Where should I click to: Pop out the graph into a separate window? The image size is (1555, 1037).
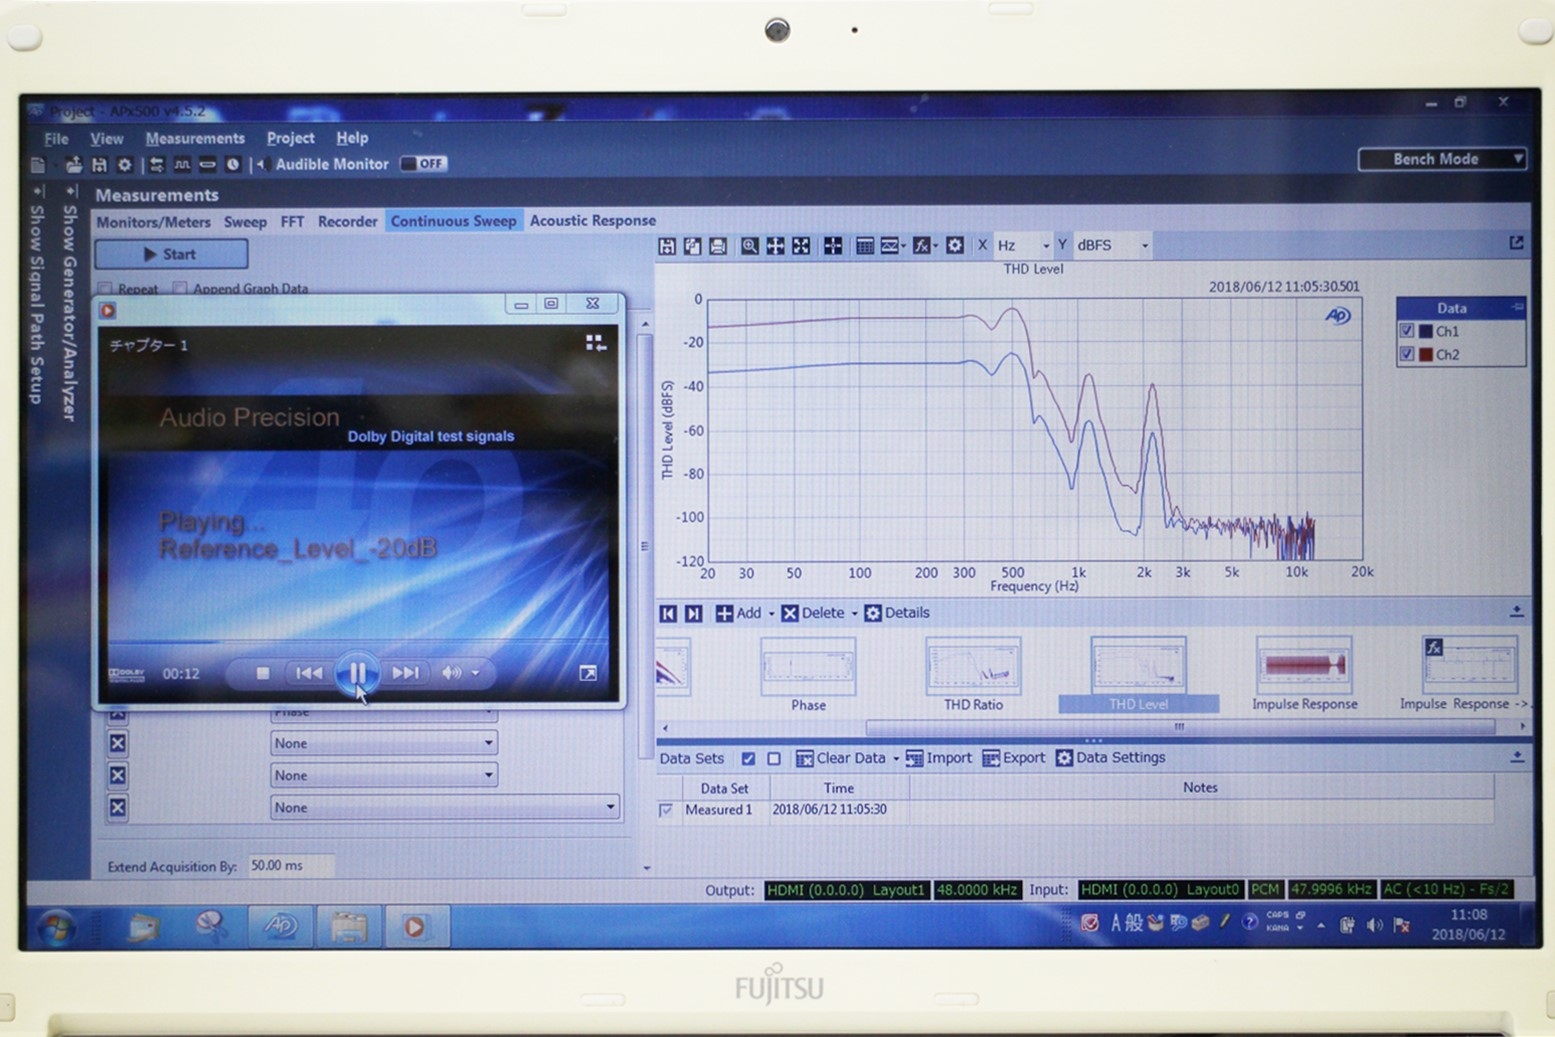1516,243
